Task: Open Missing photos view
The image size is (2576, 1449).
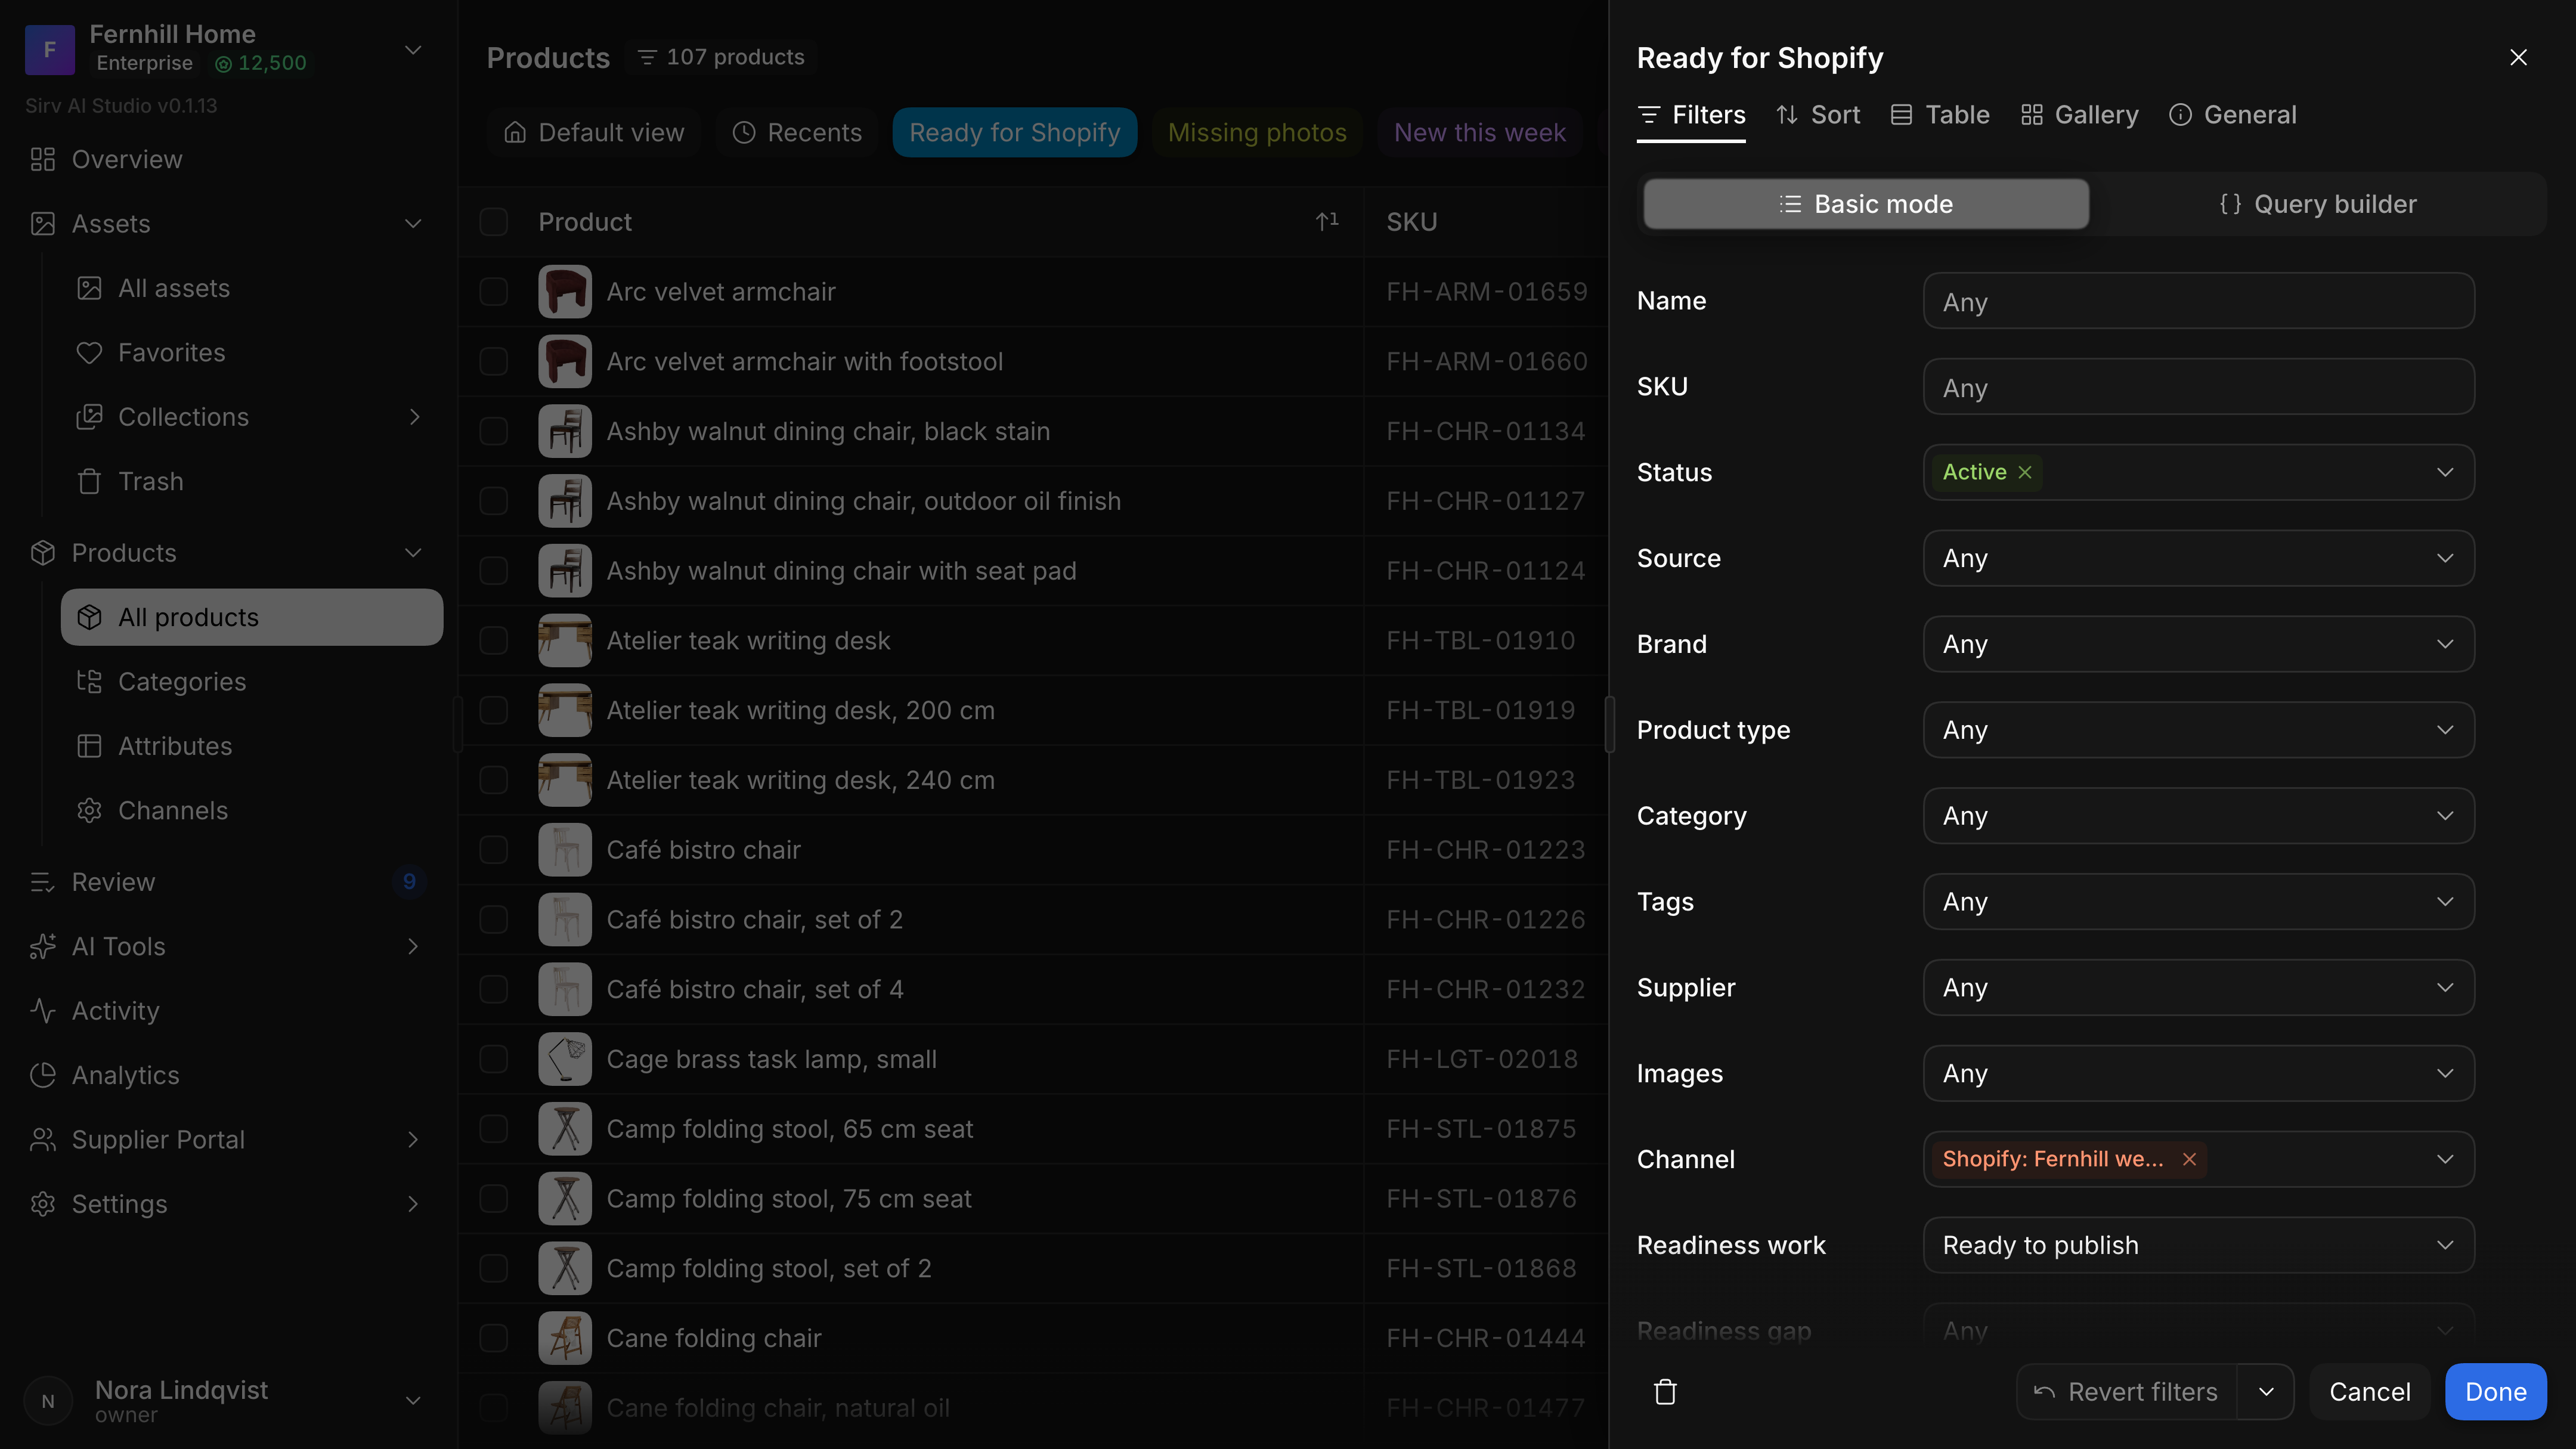Action: pyautogui.click(x=1257, y=132)
